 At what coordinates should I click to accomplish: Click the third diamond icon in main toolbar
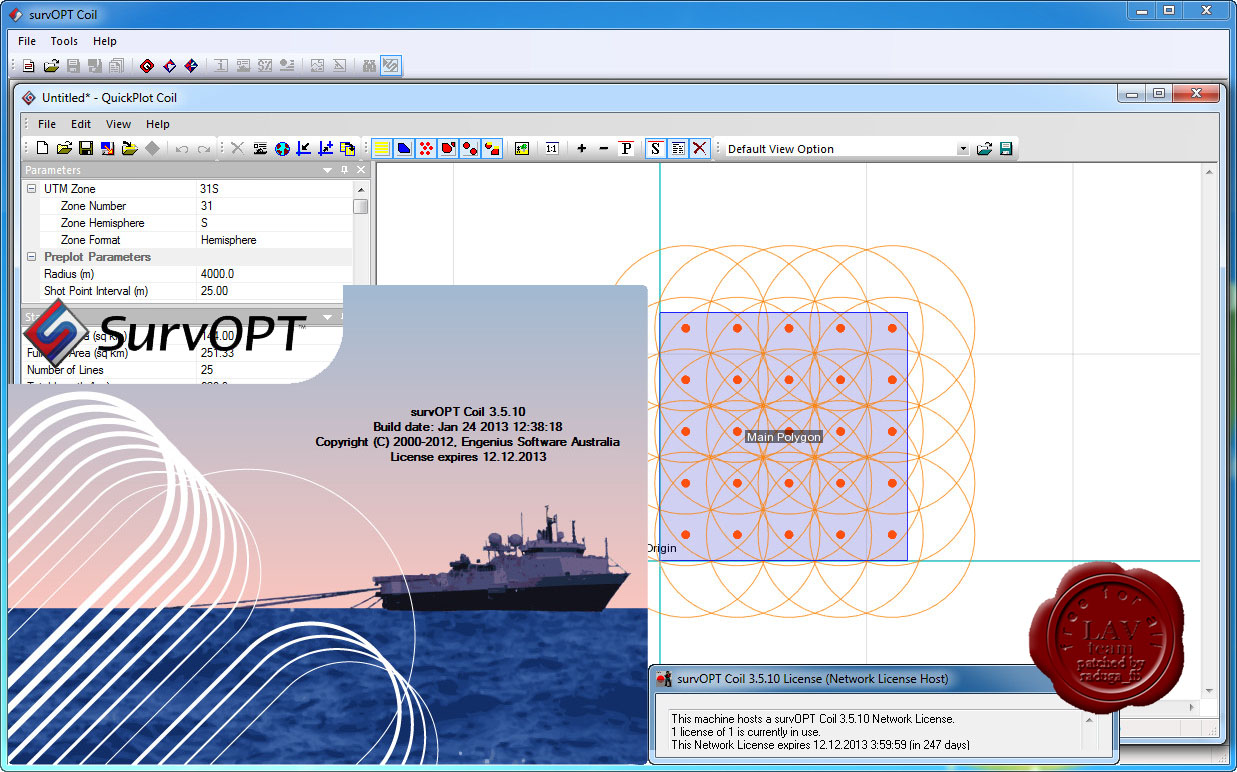[191, 66]
